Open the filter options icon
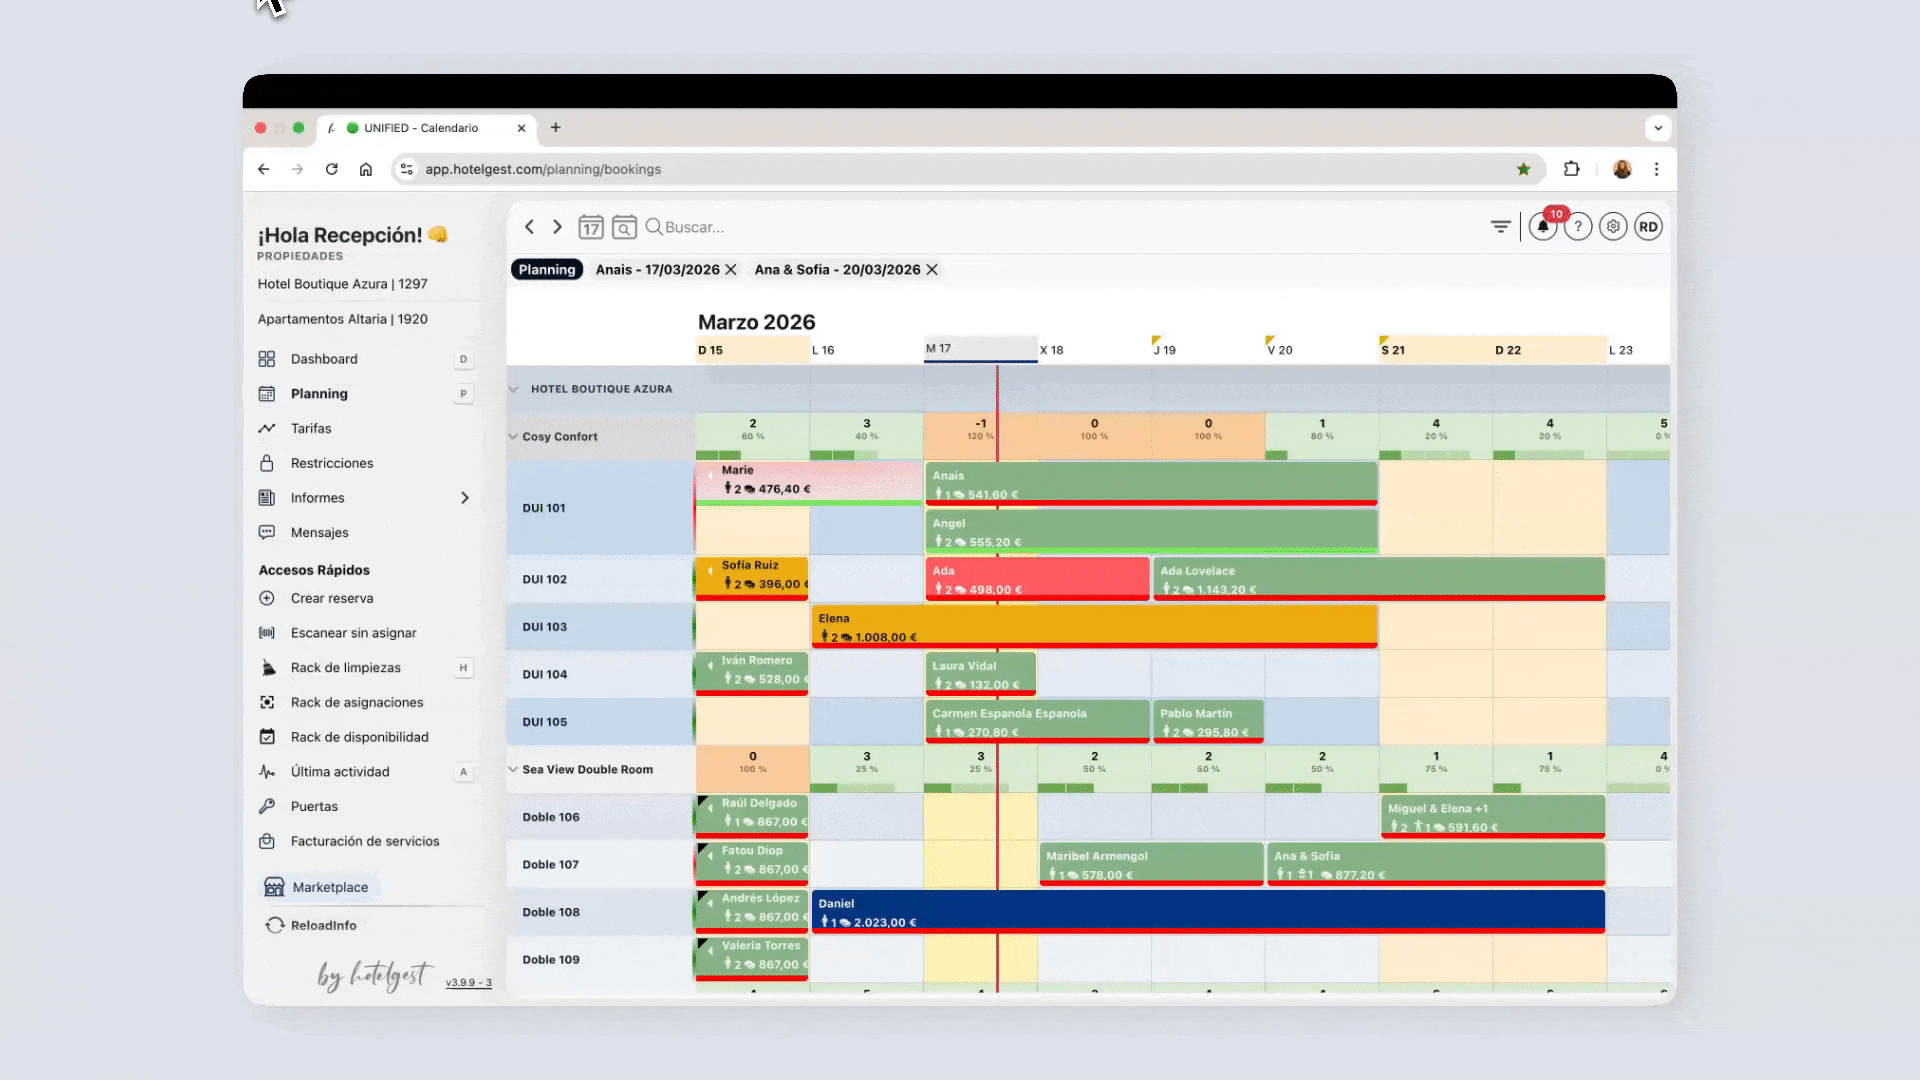Image resolution: width=1920 pixels, height=1080 pixels. pos(1500,227)
